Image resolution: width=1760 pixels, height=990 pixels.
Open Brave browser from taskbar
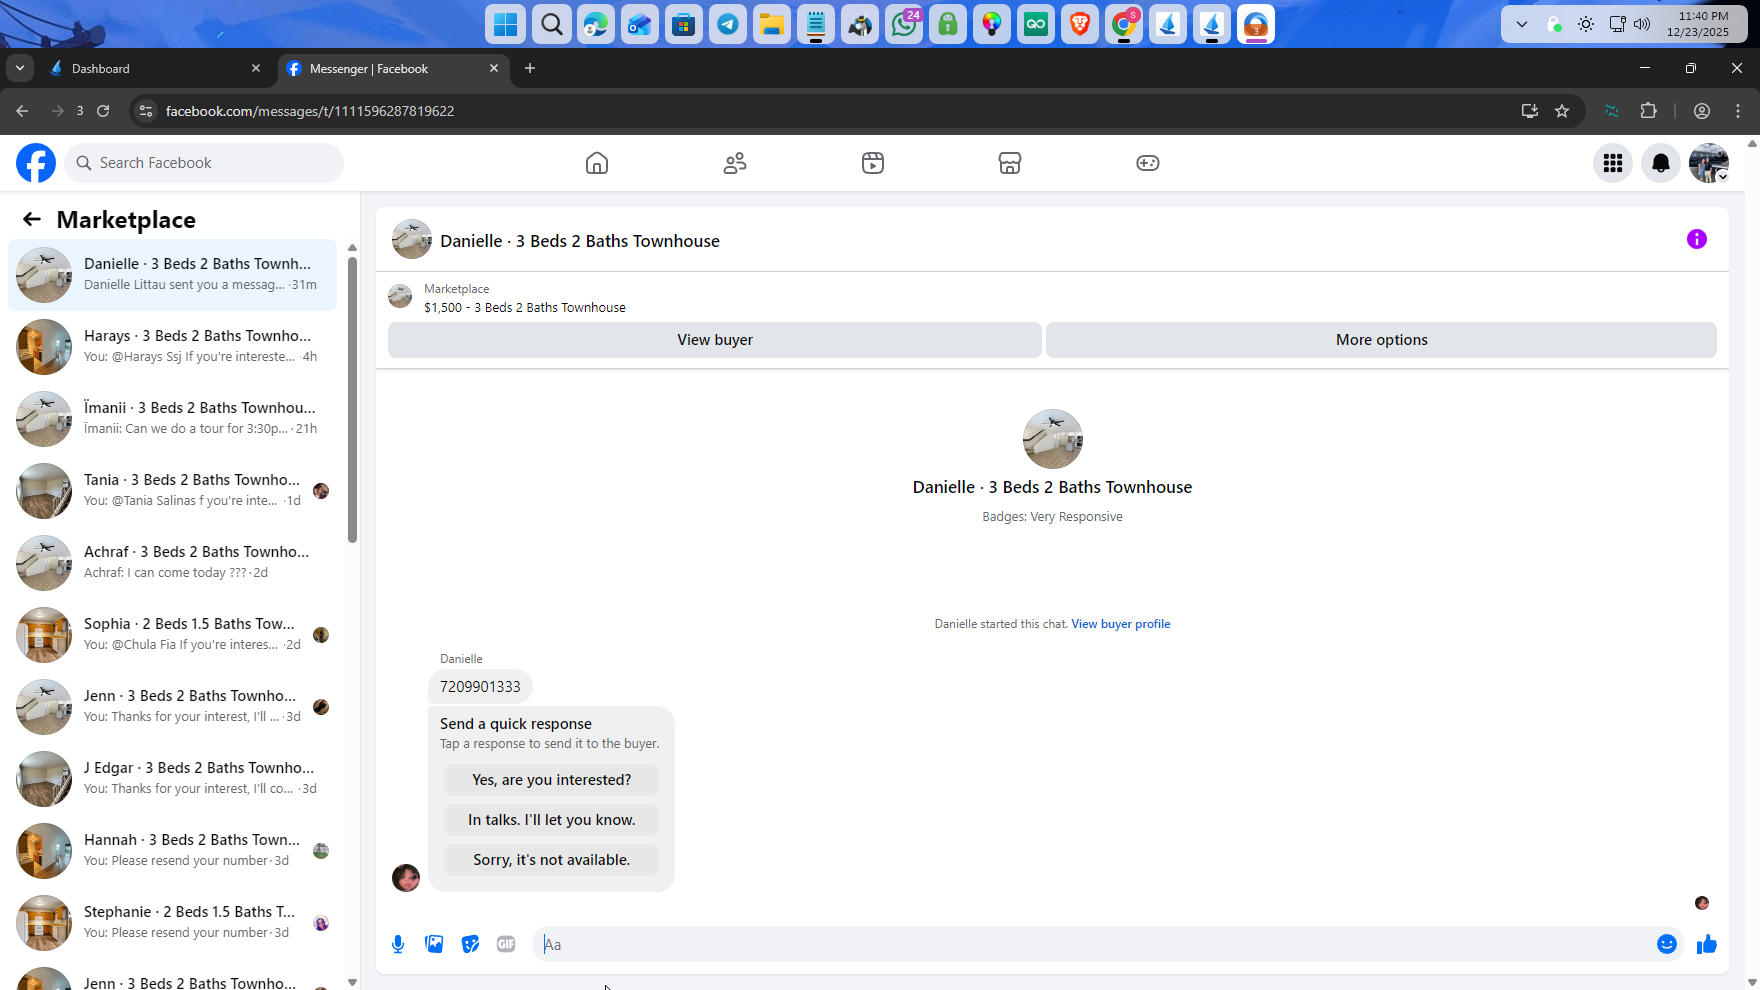click(1080, 24)
